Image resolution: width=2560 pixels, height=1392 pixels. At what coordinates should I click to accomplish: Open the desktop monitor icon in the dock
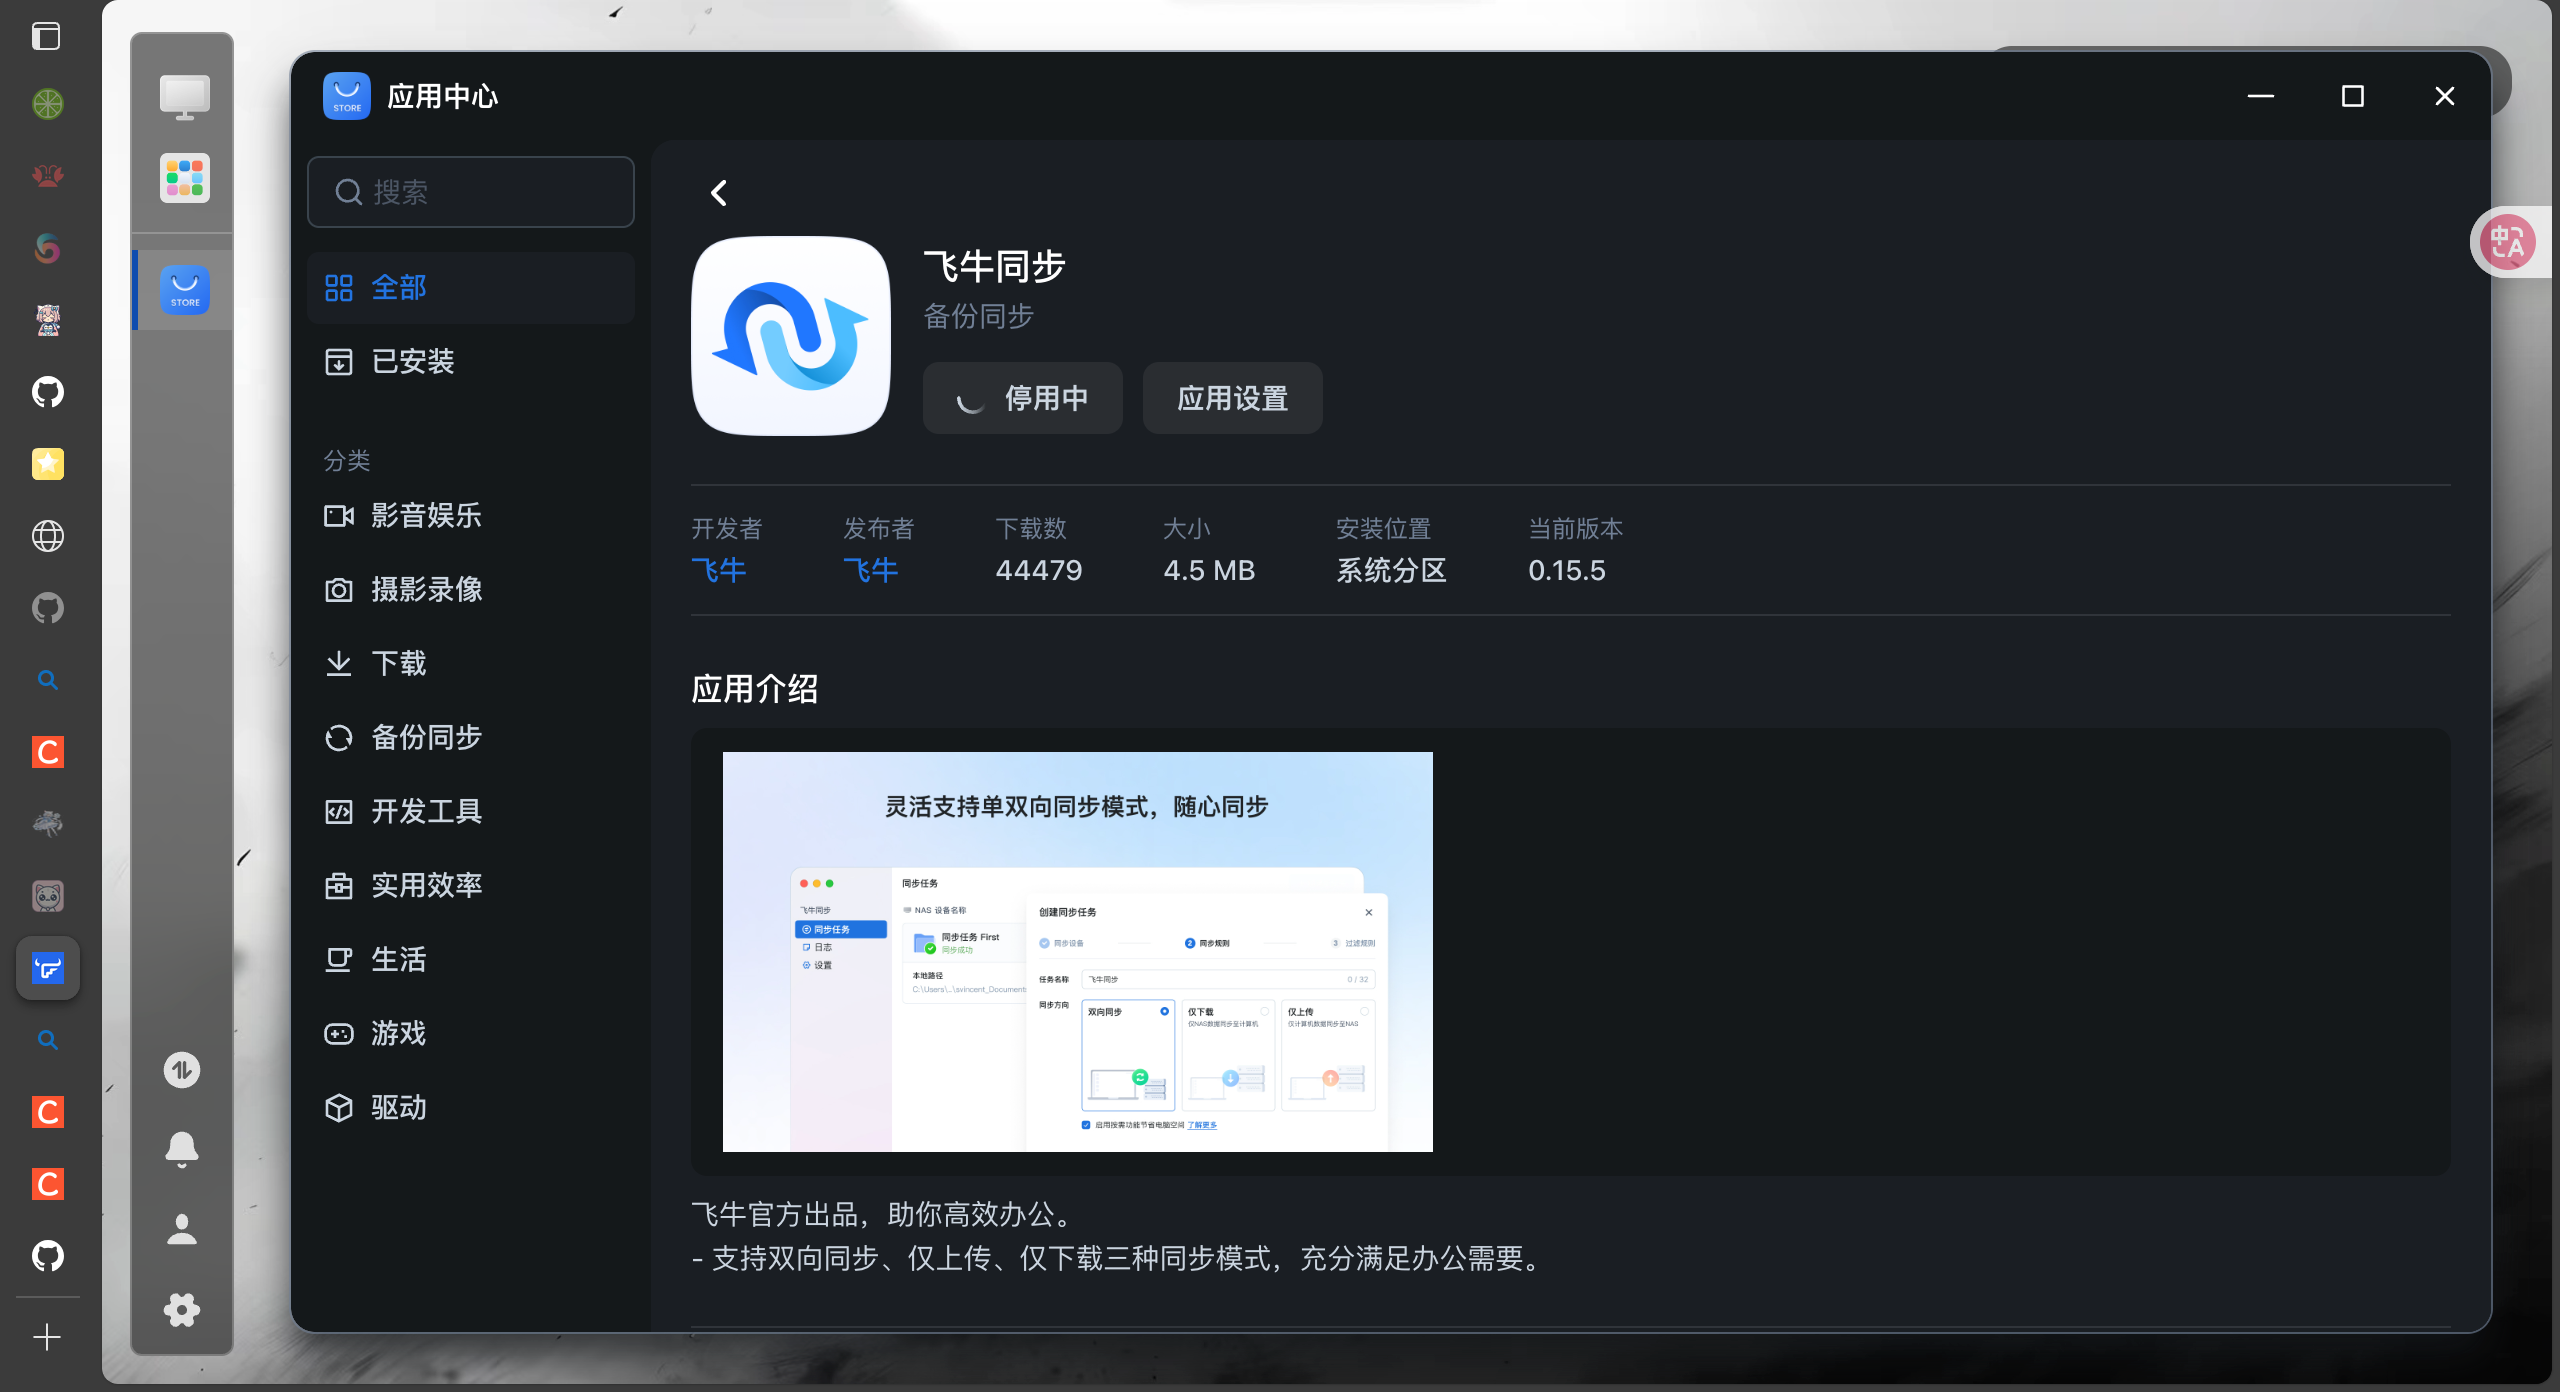[x=185, y=98]
